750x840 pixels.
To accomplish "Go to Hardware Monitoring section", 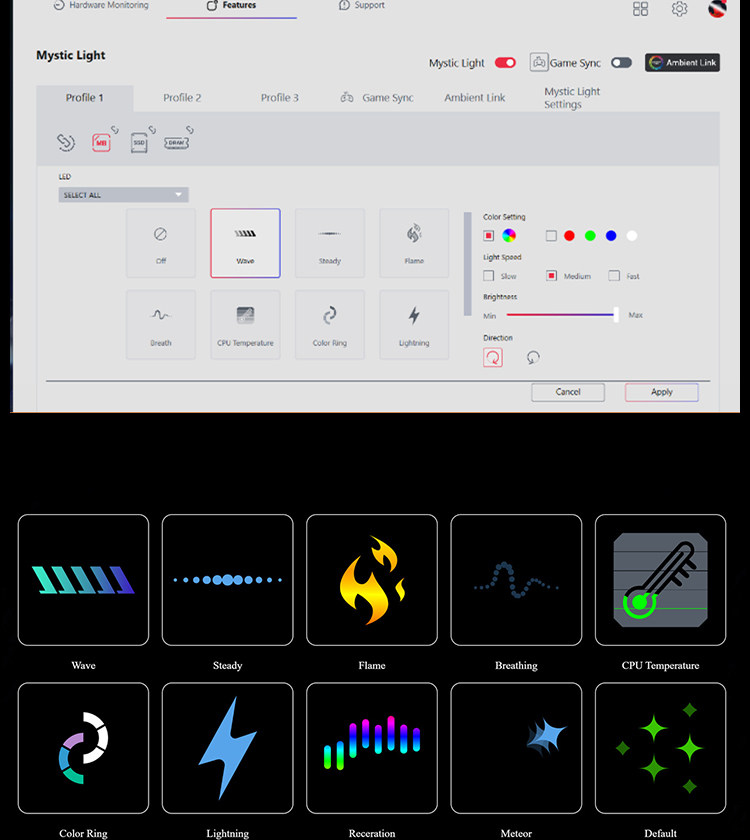I will click(101, 5).
